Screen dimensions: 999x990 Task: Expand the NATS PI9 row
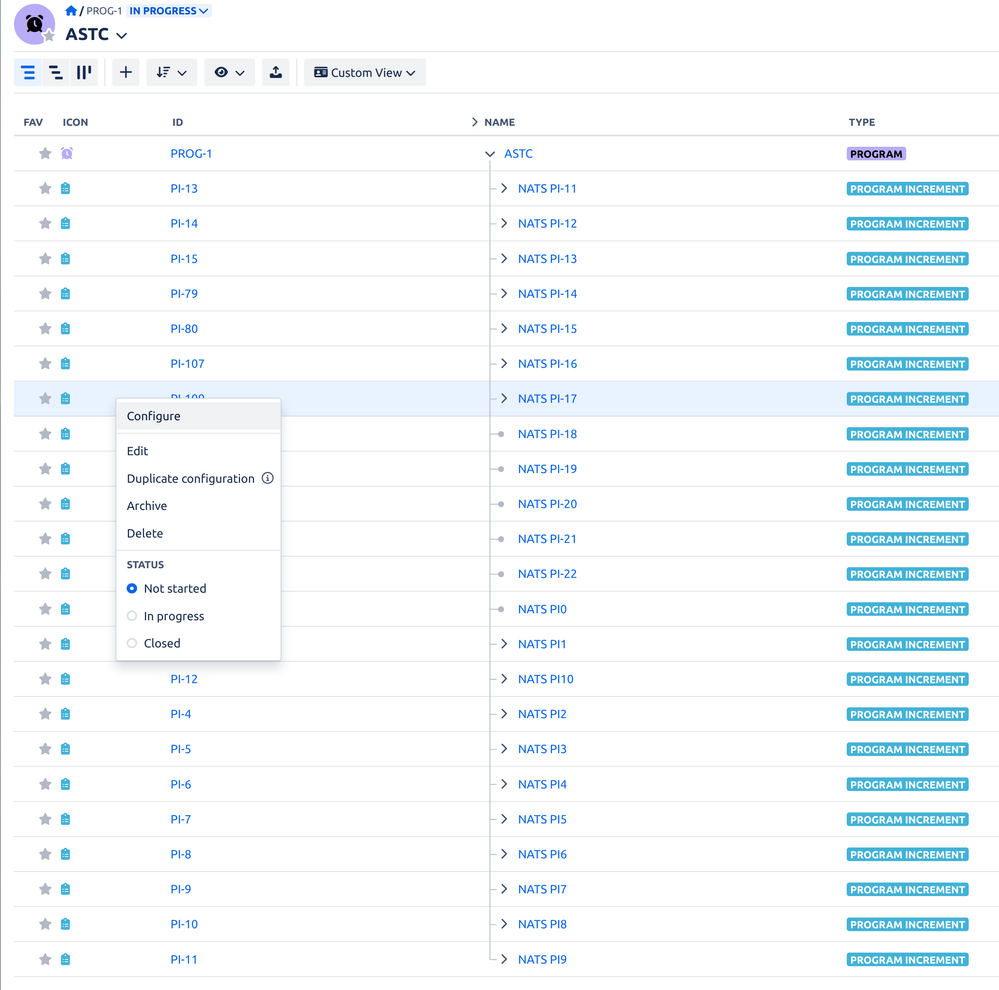click(x=504, y=959)
